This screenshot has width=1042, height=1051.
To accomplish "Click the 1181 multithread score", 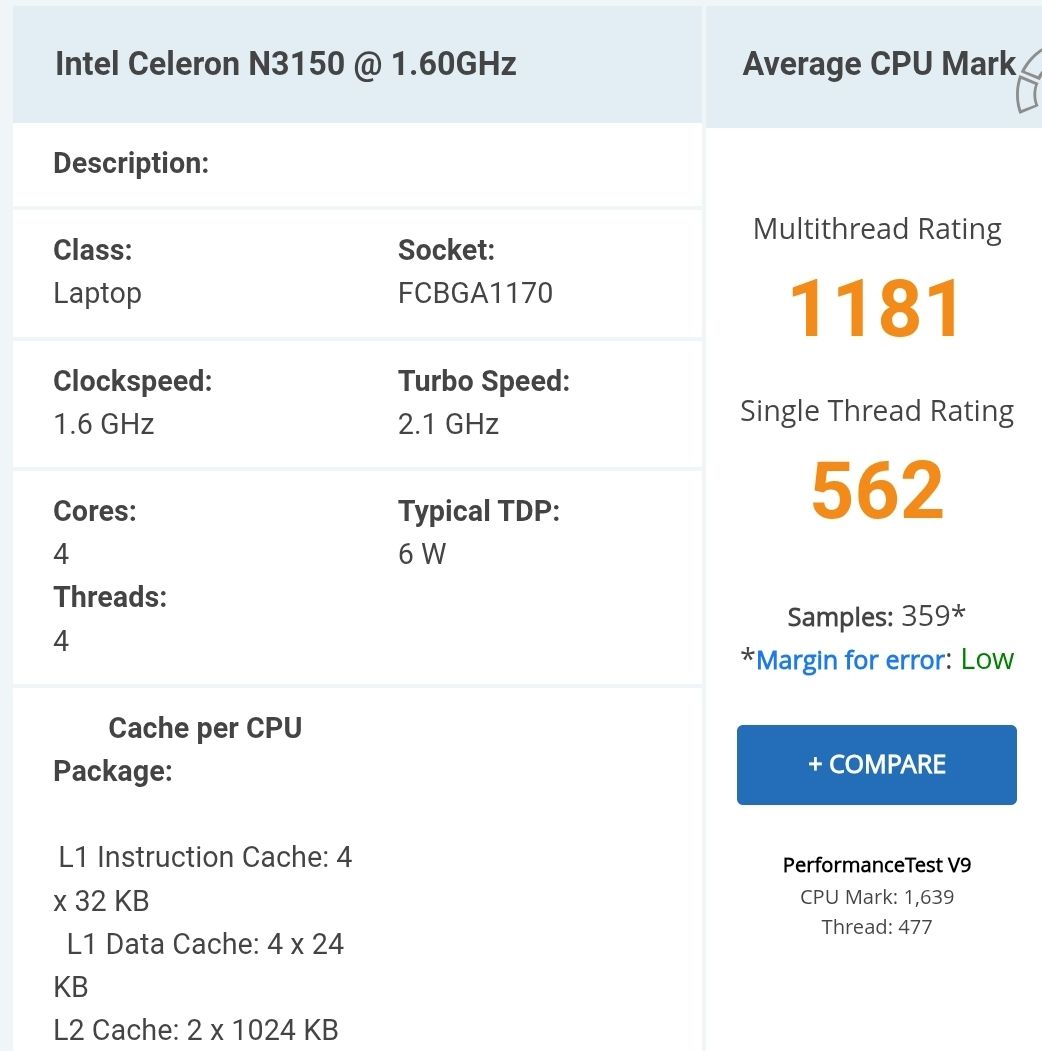I will 876,308.
